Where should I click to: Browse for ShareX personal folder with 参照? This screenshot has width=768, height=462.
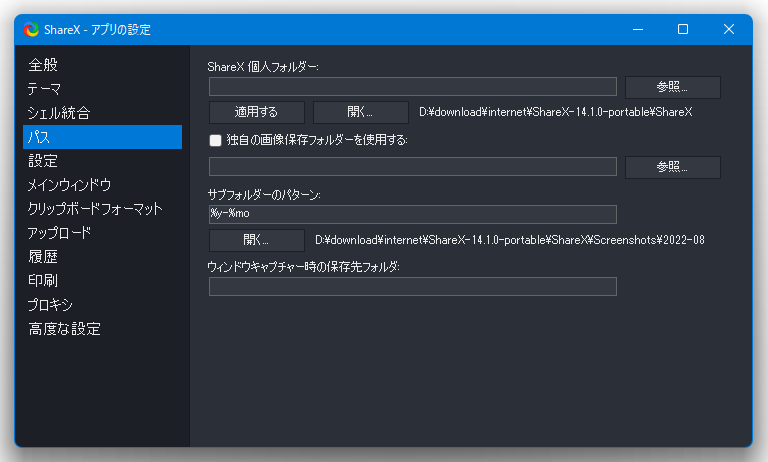[672, 87]
